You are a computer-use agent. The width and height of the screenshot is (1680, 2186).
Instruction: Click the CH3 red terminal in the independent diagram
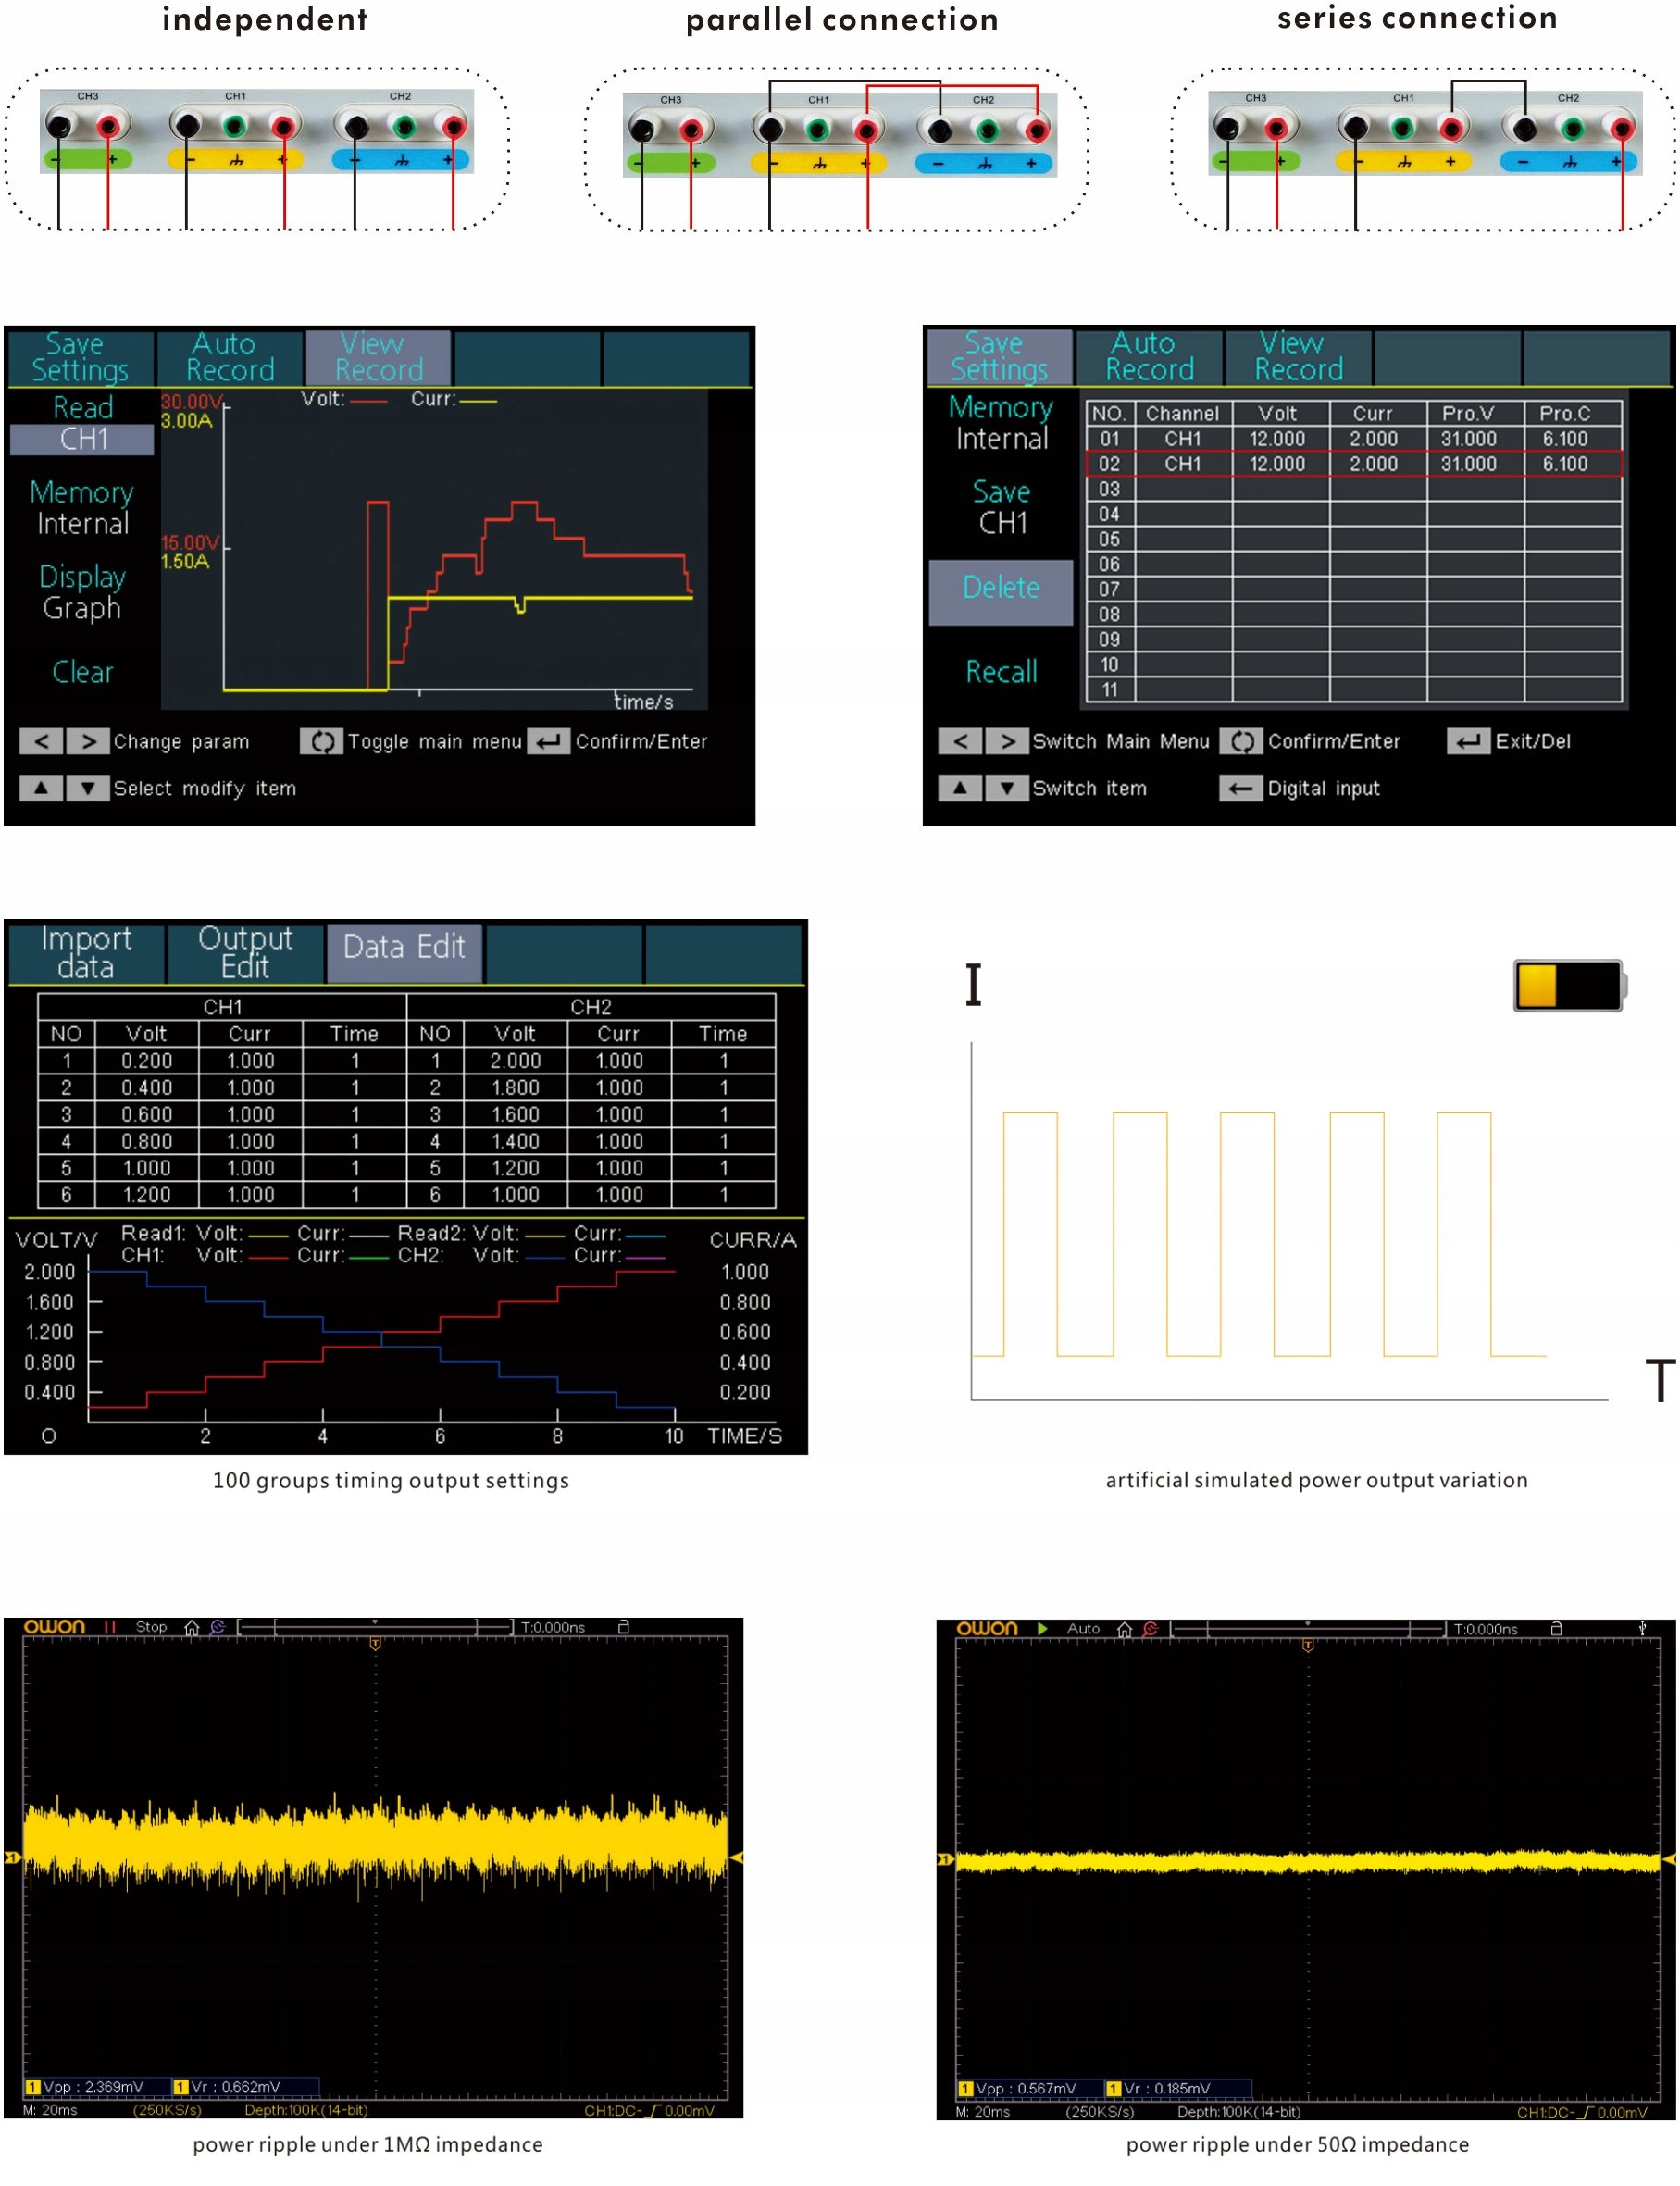[x=109, y=126]
